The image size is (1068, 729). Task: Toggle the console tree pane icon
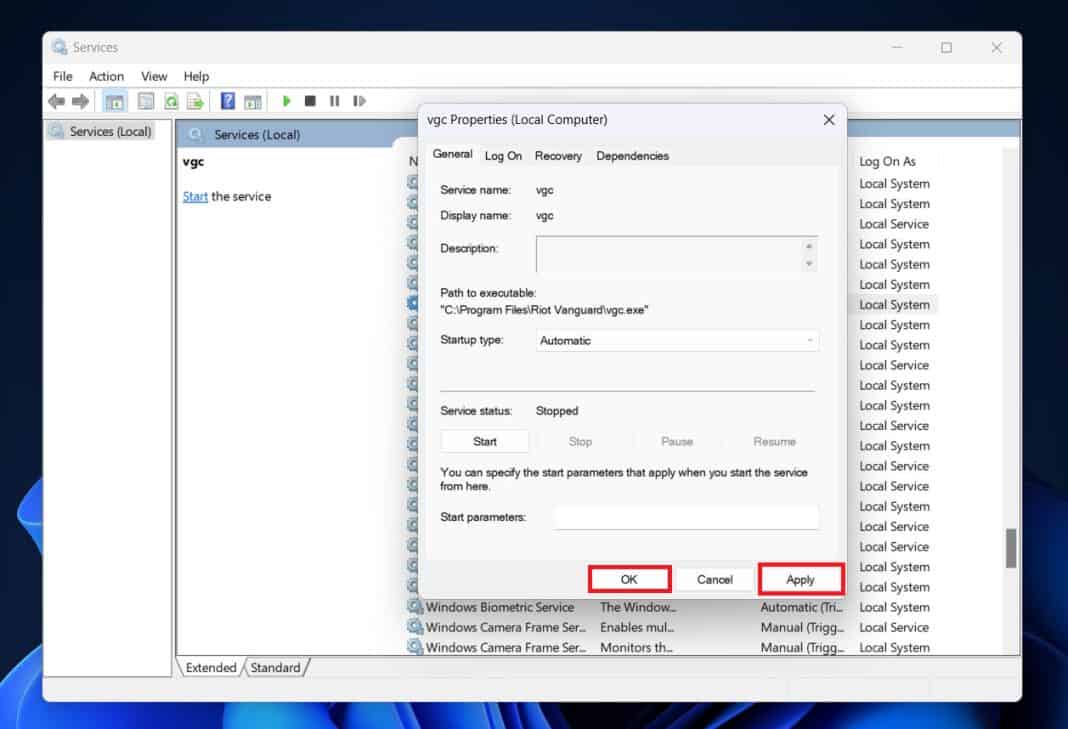114,100
